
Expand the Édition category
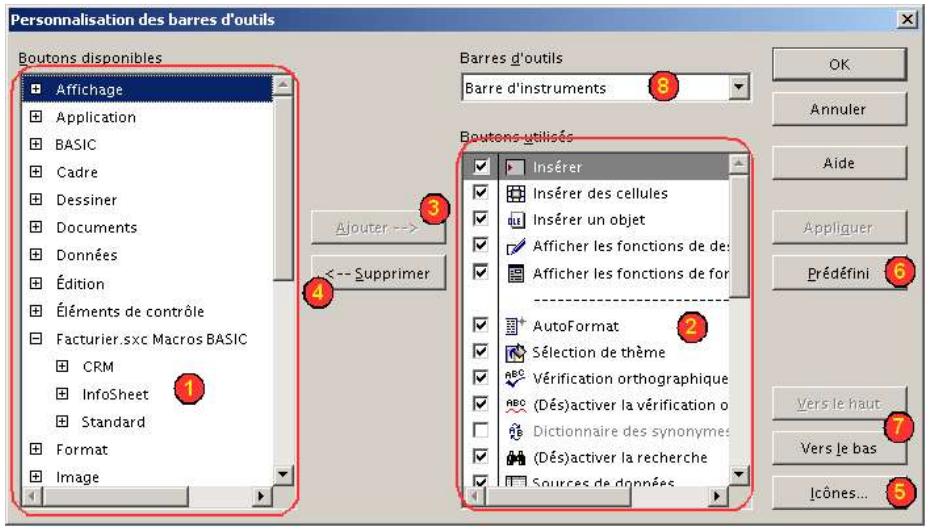point(36,283)
